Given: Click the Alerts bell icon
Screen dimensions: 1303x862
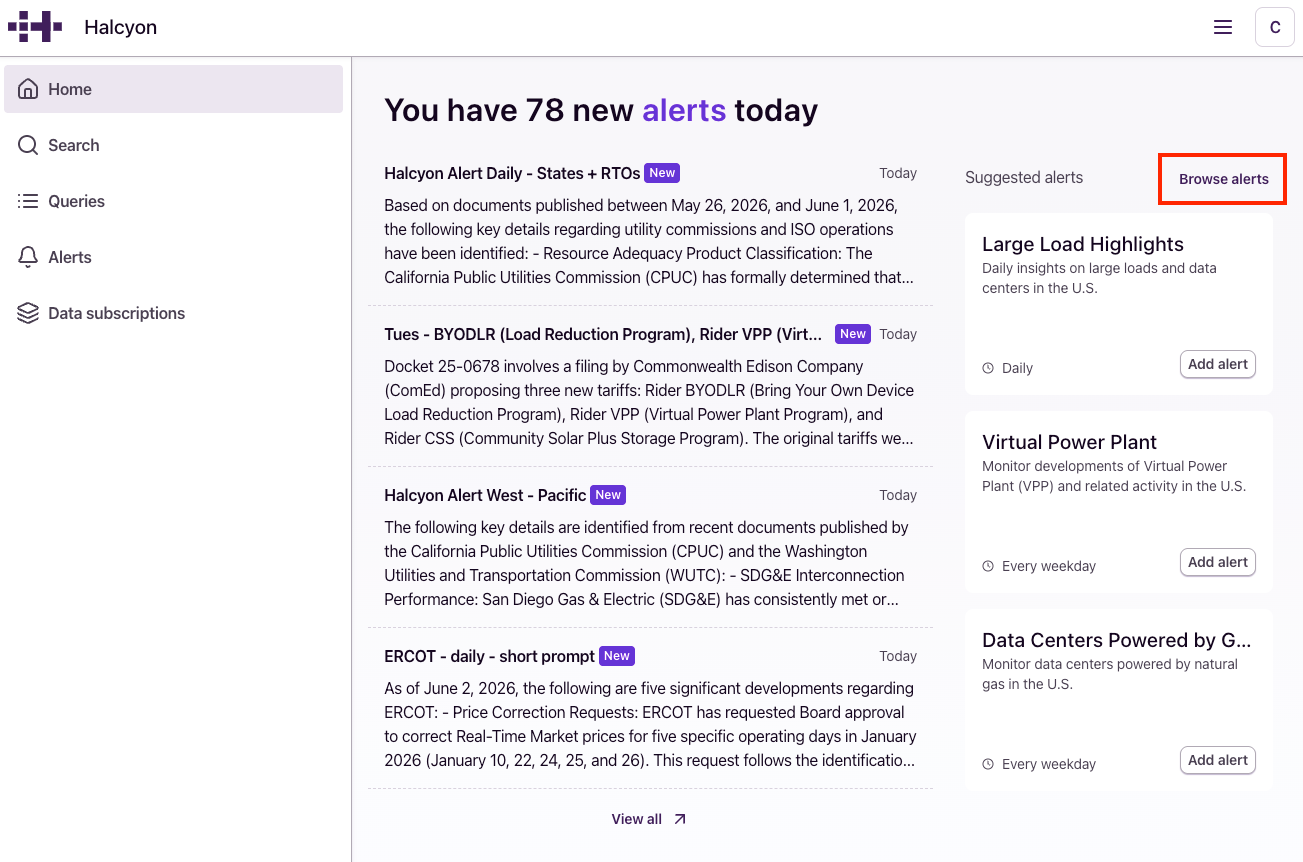Looking at the screenshot, I should (x=28, y=257).
